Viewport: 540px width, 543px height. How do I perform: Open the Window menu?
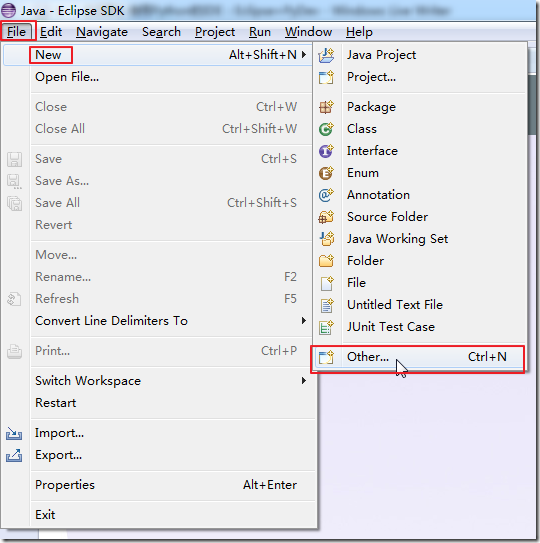[x=308, y=32]
